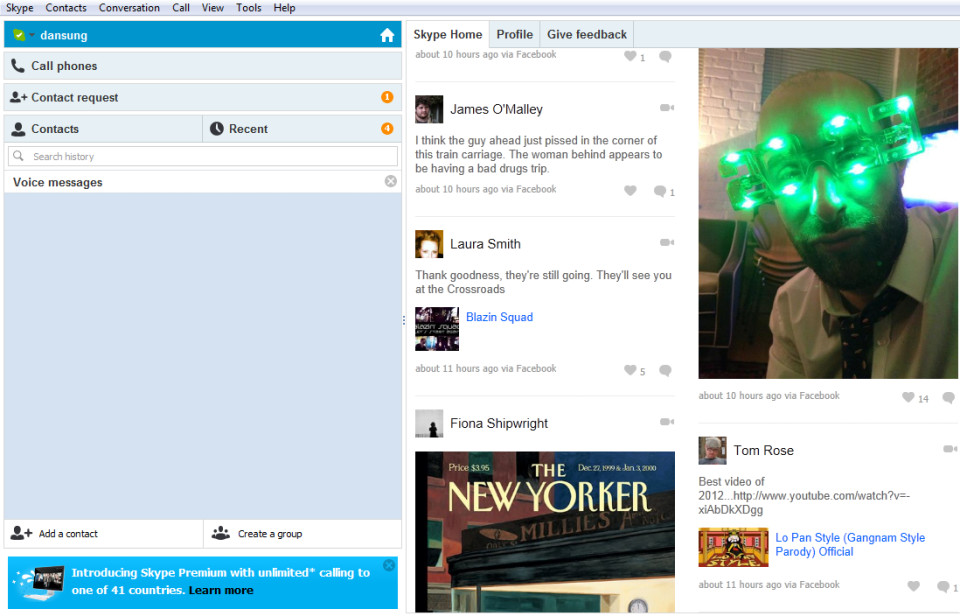Click the Lo Pan Style video thumbnail
Image resolution: width=960 pixels, height=616 pixels.
pos(733,547)
